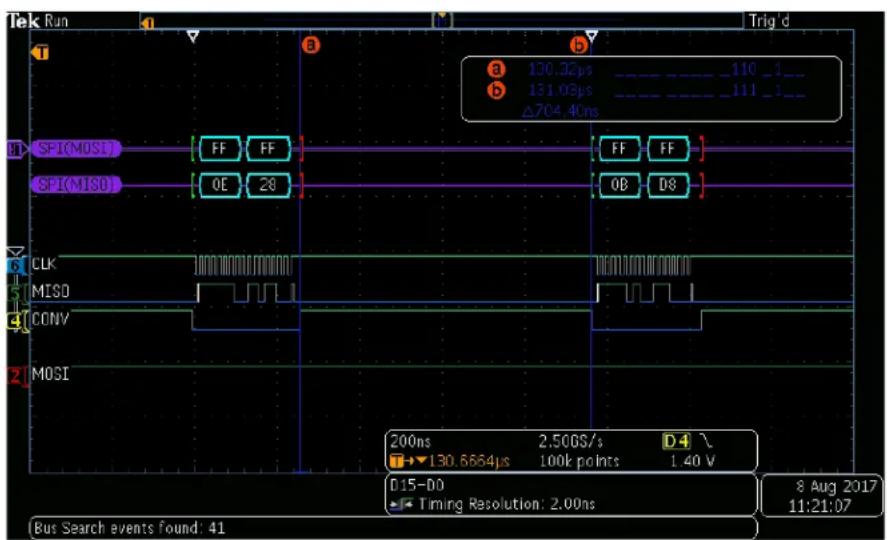Click the 200ns timebase readout
The height and width of the screenshot is (540, 887).
(411, 441)
